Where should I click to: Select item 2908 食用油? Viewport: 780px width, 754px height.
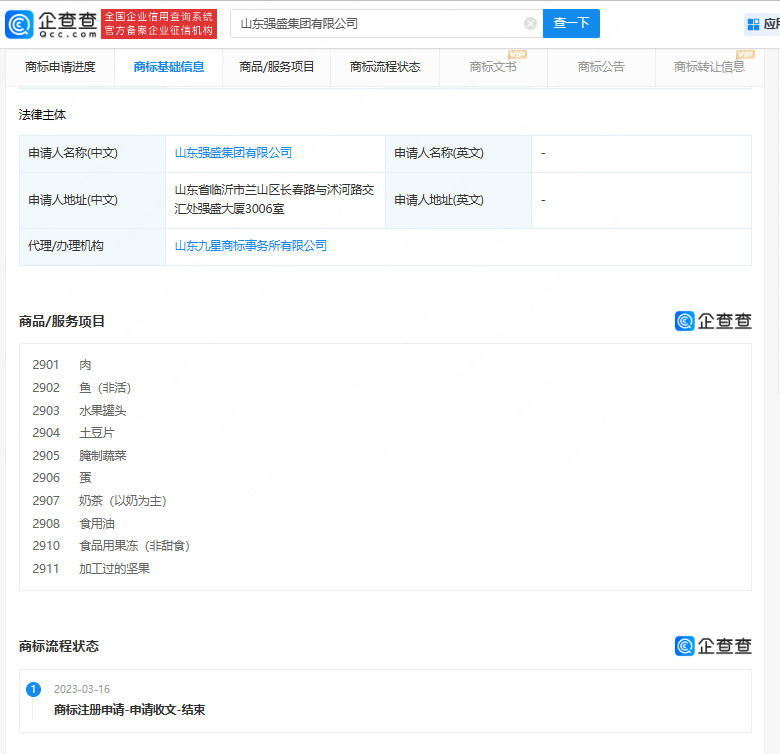coord(73,524)
